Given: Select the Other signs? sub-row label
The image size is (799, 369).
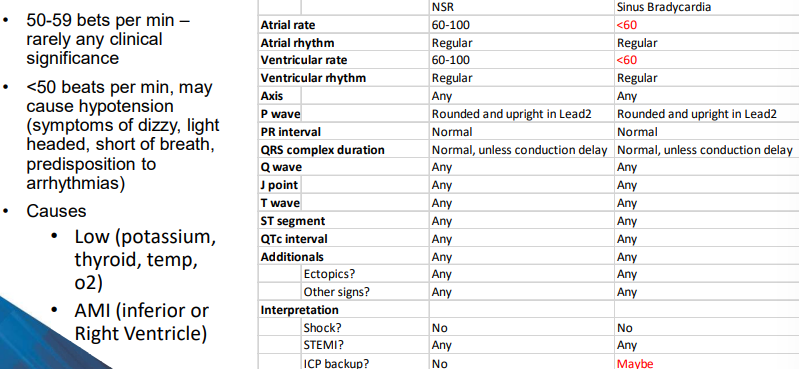Looking at the screenshot, I should [x=336, y=292].
